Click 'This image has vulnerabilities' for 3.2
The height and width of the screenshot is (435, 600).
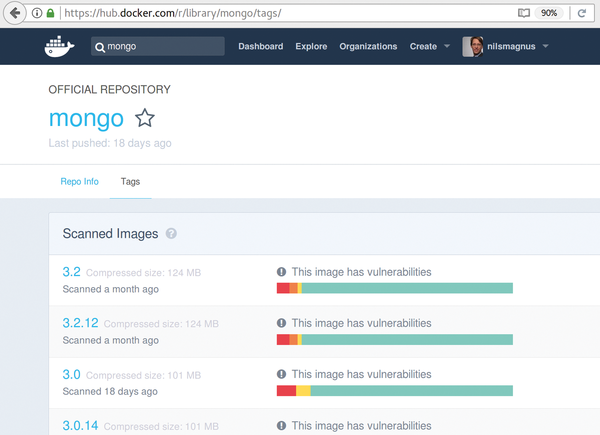tap(362, 272)
